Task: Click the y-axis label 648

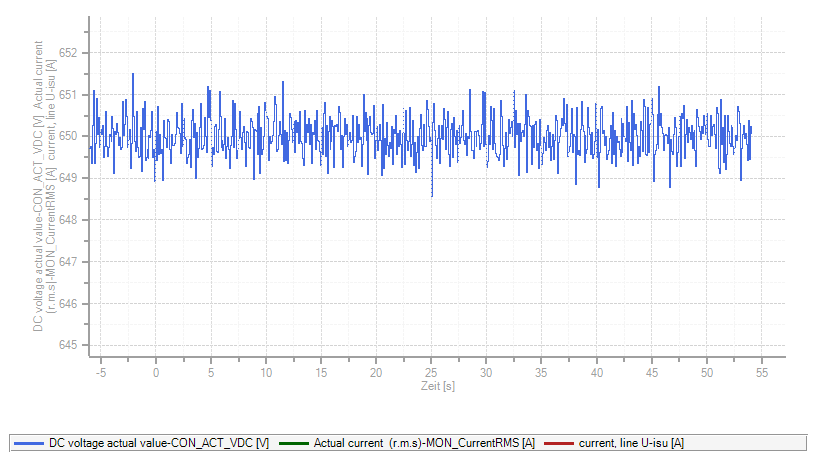Action: (68, 220)
